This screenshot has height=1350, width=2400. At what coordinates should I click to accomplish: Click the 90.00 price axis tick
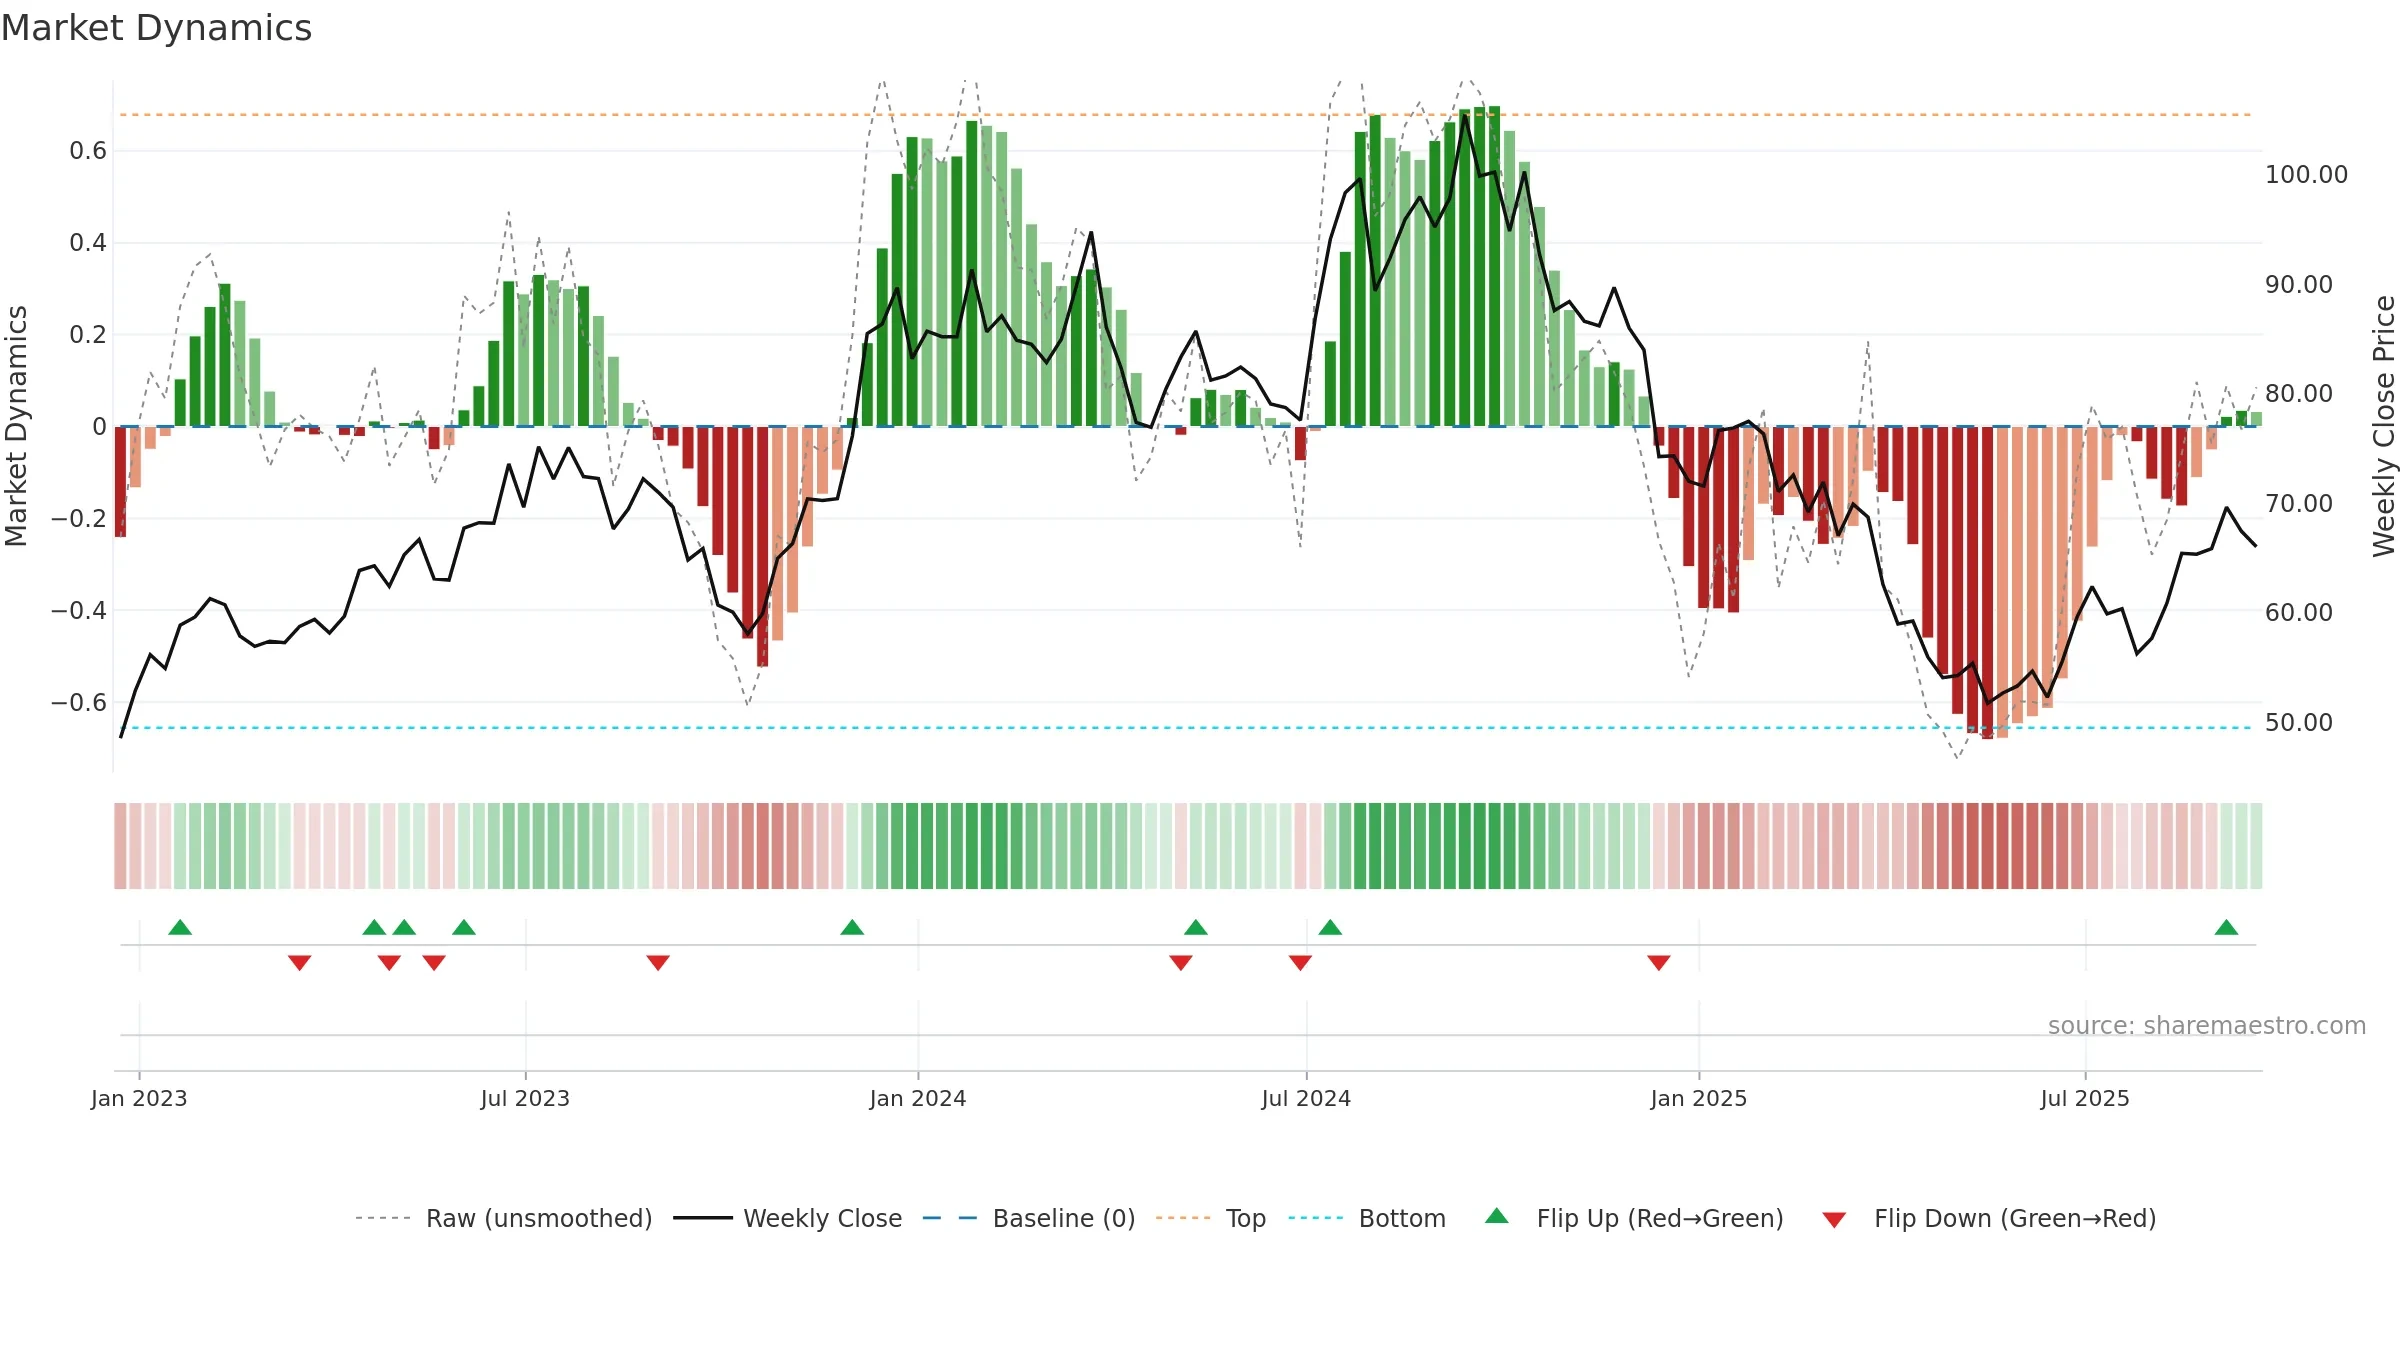click(x=2299, y=285)
